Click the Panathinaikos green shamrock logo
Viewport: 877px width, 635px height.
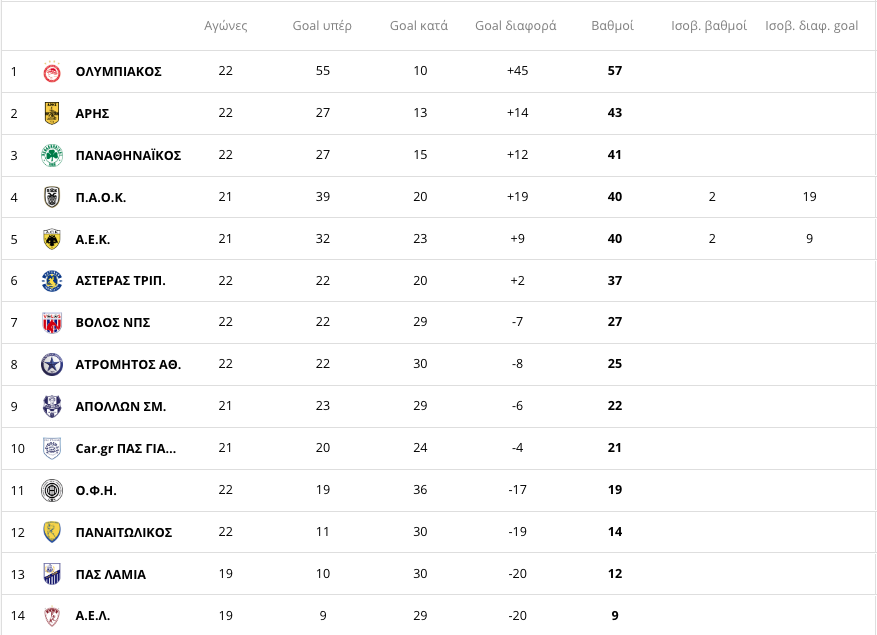tap(52, 155)
